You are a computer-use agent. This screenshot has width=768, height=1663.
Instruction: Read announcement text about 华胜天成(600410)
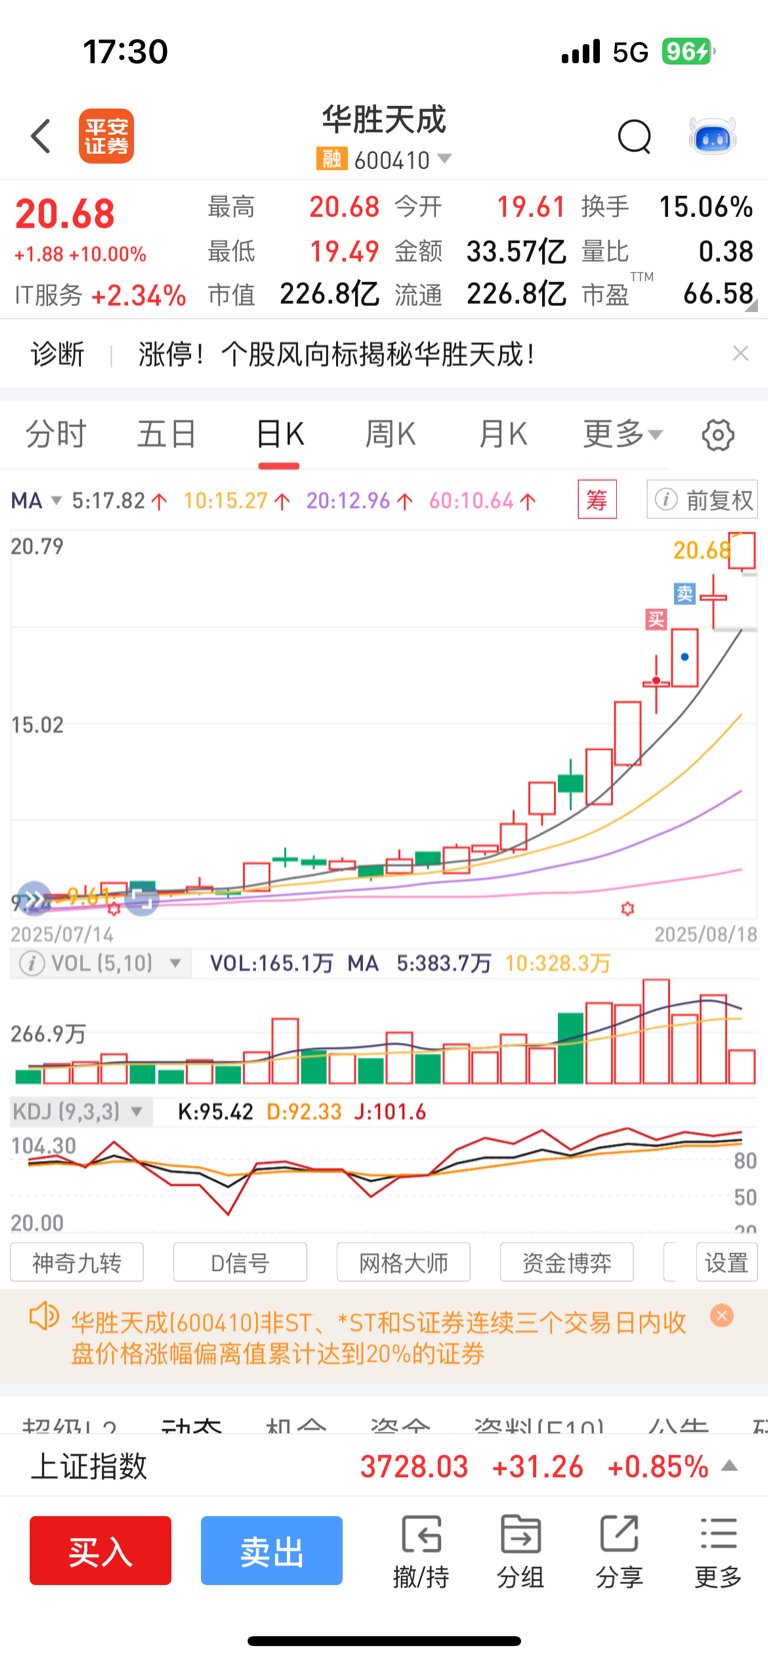pyautogui.click(x=378, y=1338)
